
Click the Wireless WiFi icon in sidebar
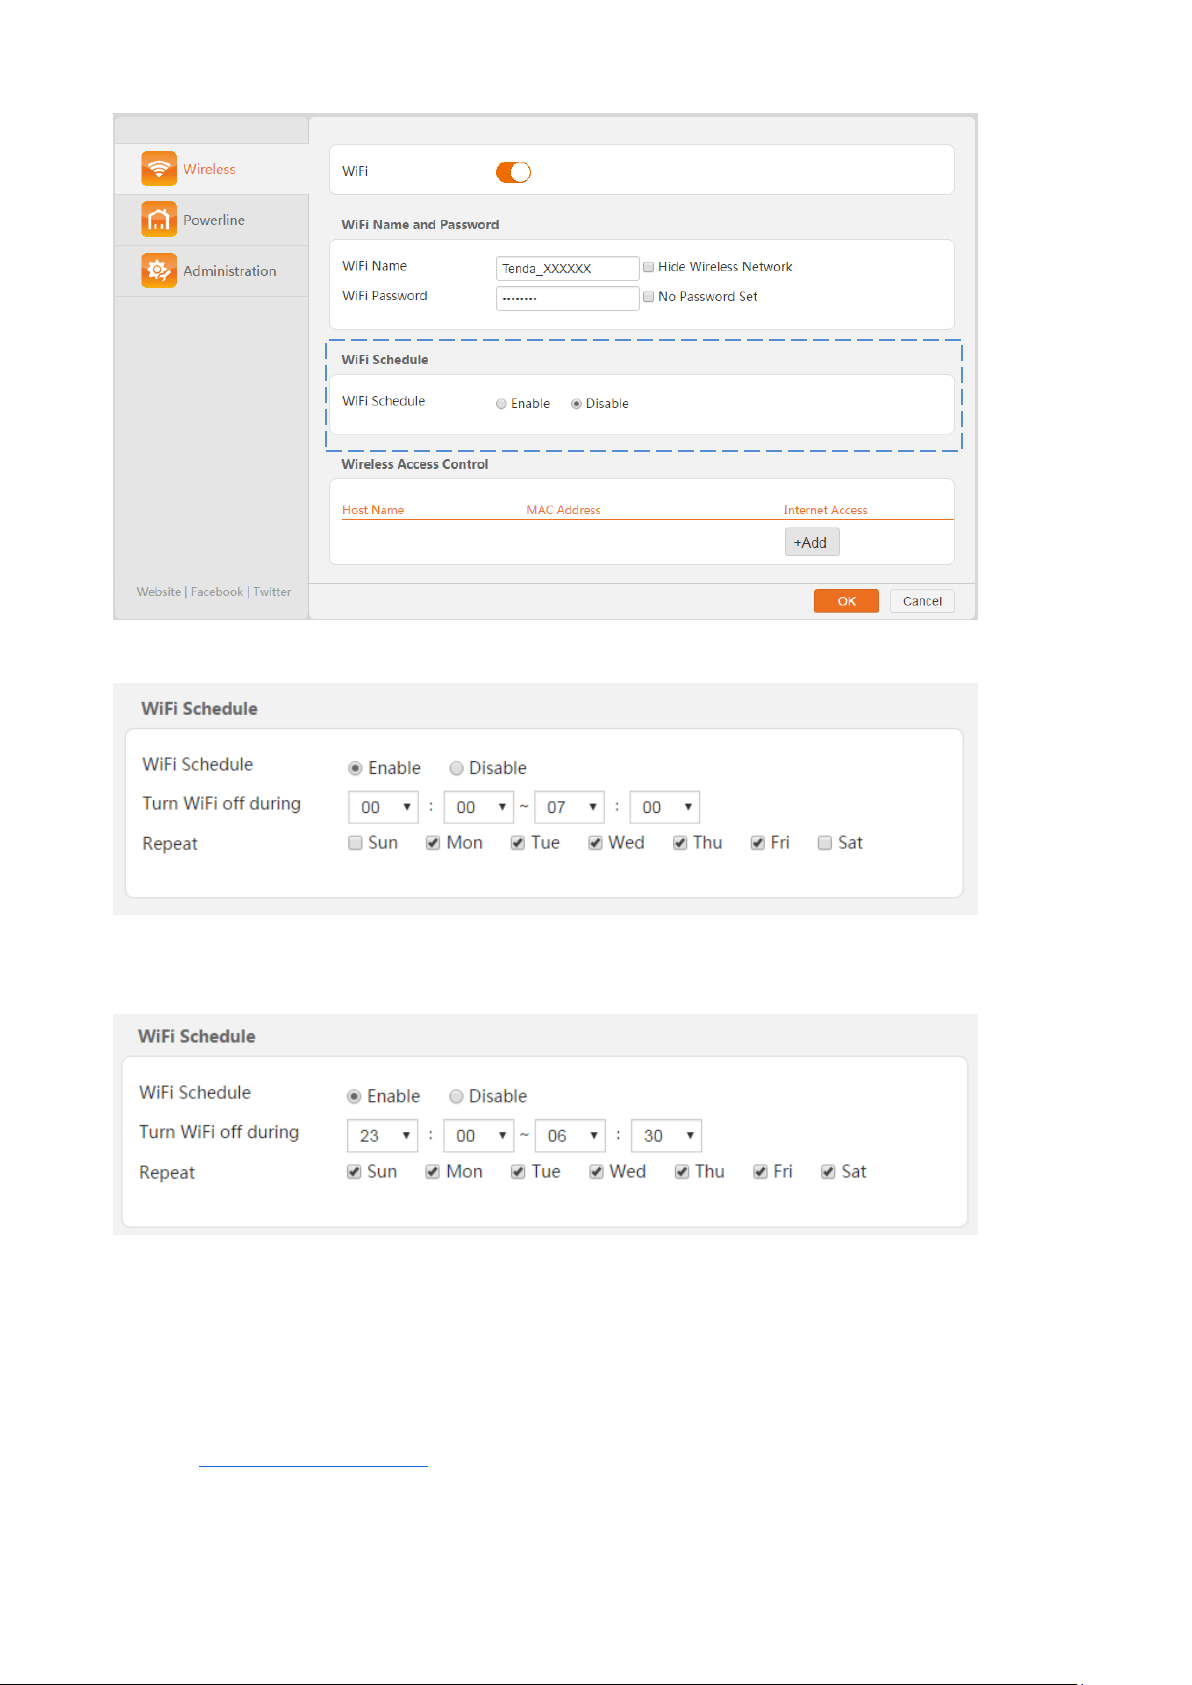159,169
